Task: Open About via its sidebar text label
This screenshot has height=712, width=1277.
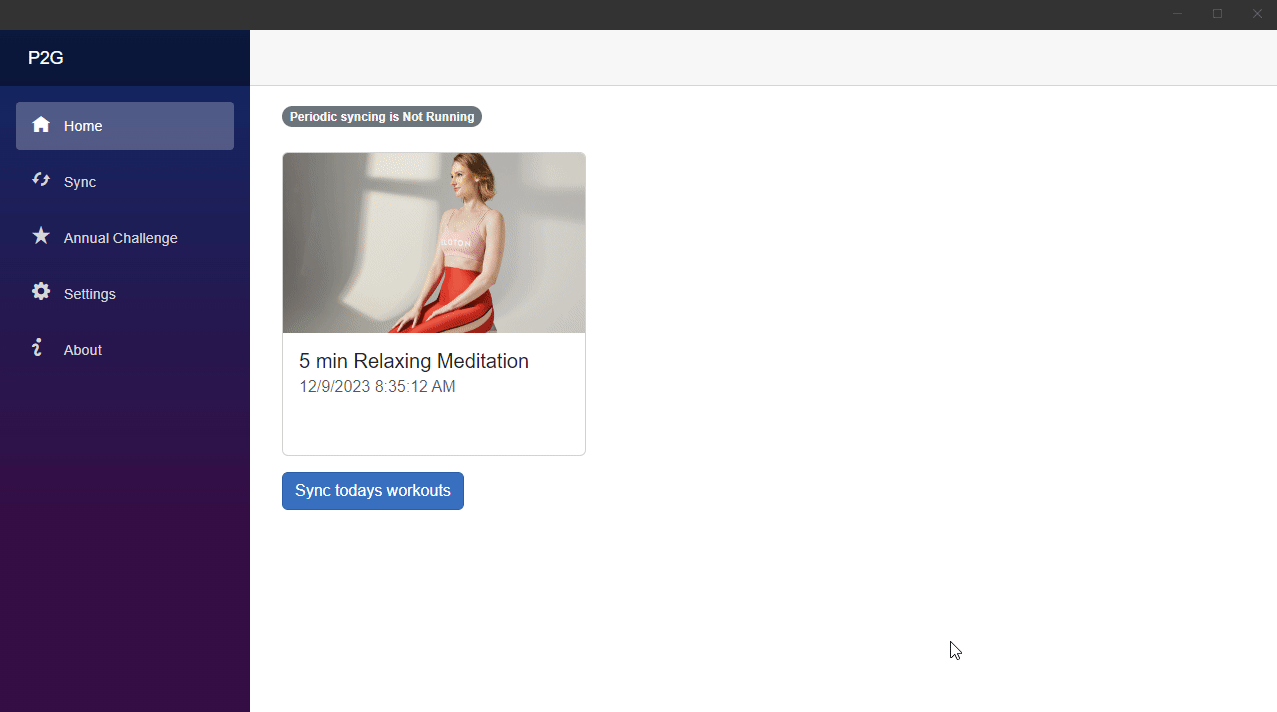Action: click(x=82, y=350)
